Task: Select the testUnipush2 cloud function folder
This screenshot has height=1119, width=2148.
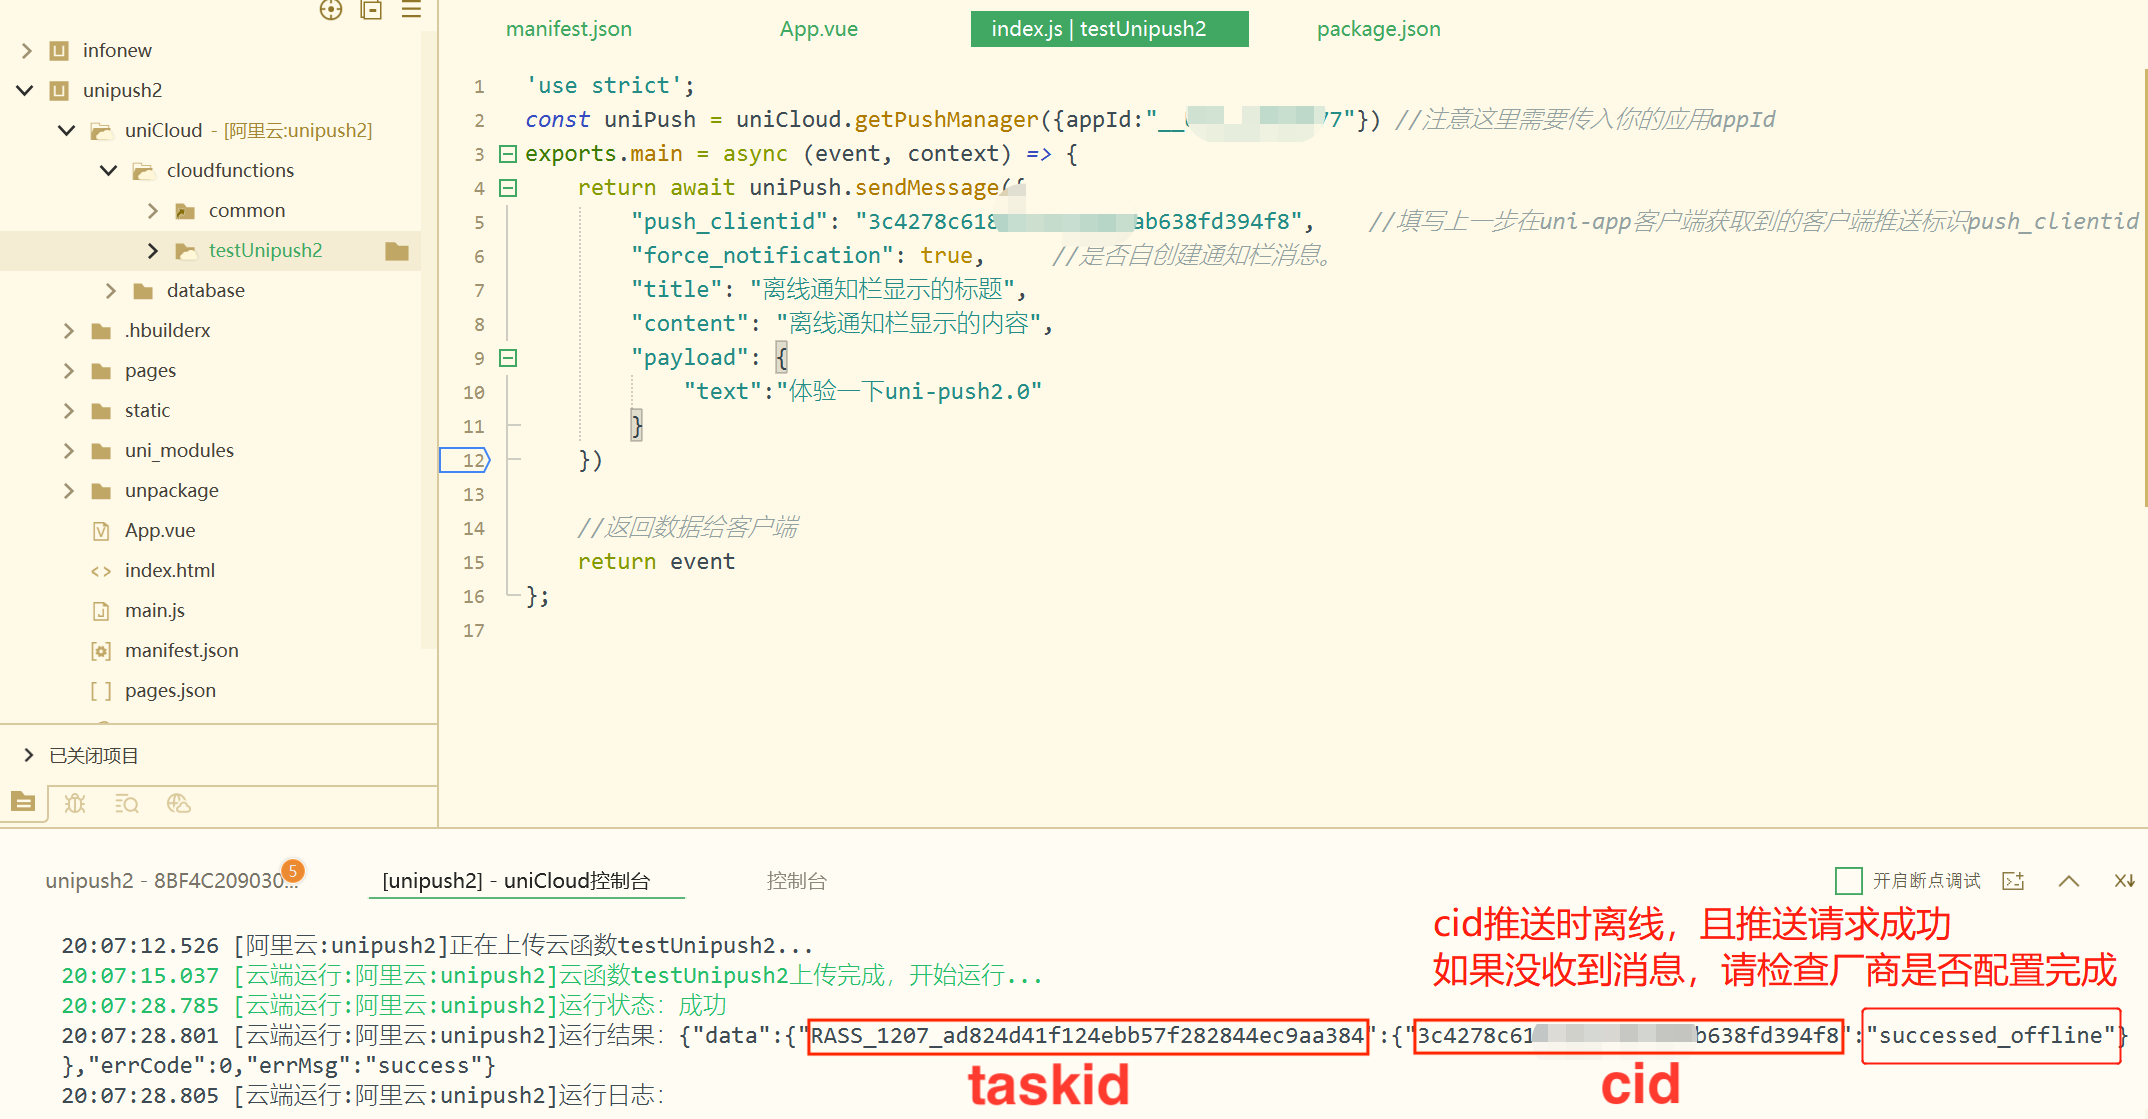Action: 265,251
